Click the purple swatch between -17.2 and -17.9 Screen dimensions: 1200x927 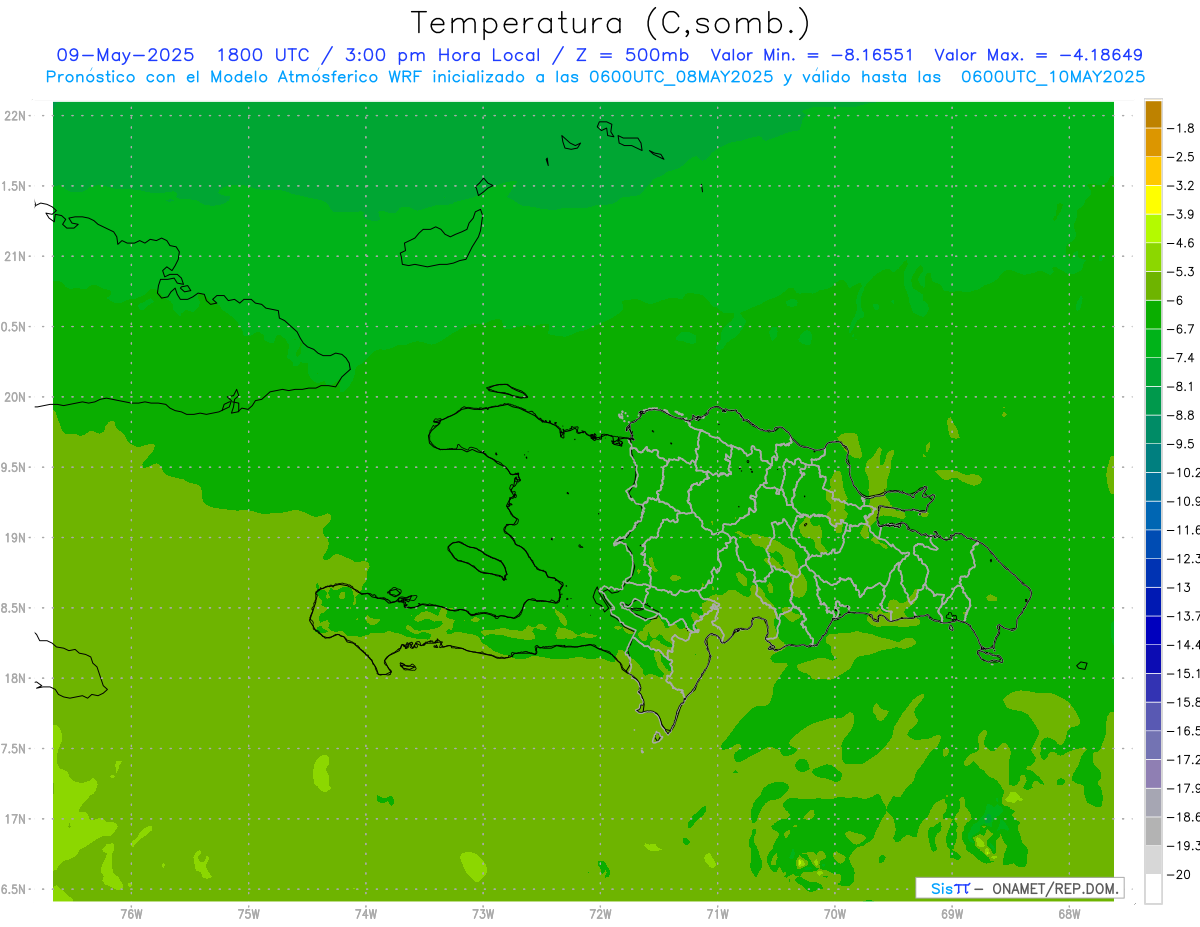1153,774
